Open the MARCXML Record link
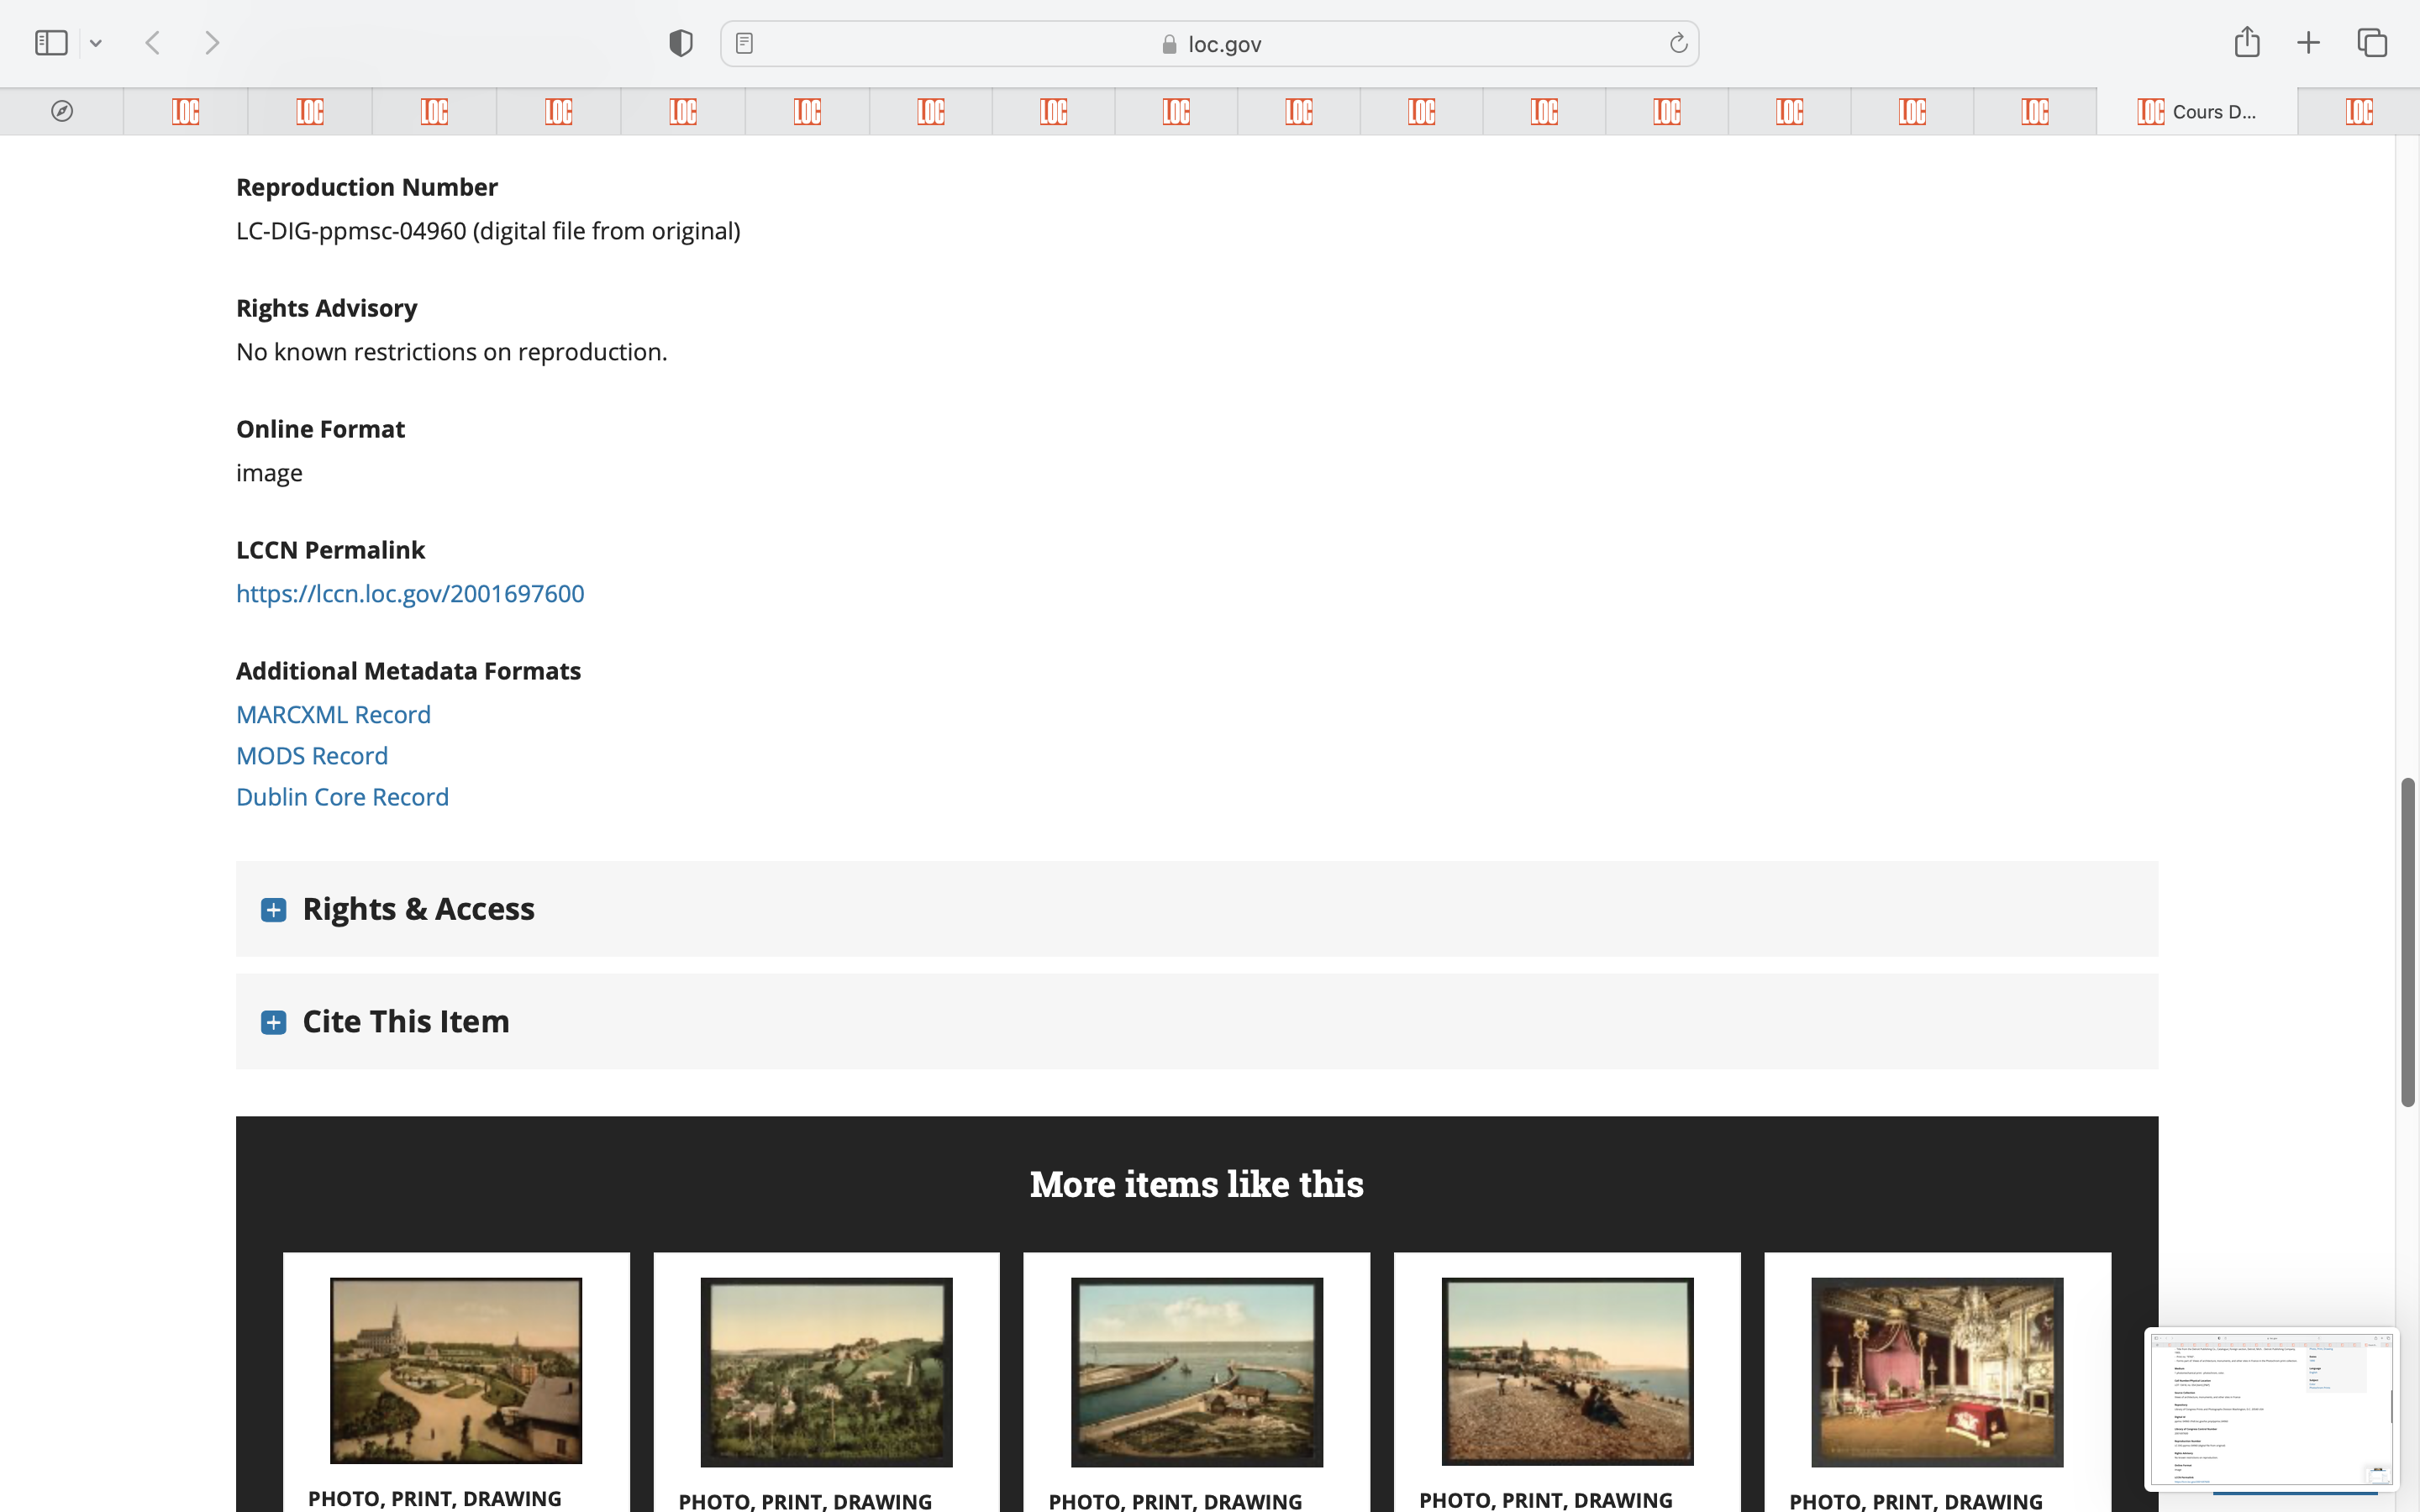This screenshot has height=1512, width=2420. click(x=333, y=714)
